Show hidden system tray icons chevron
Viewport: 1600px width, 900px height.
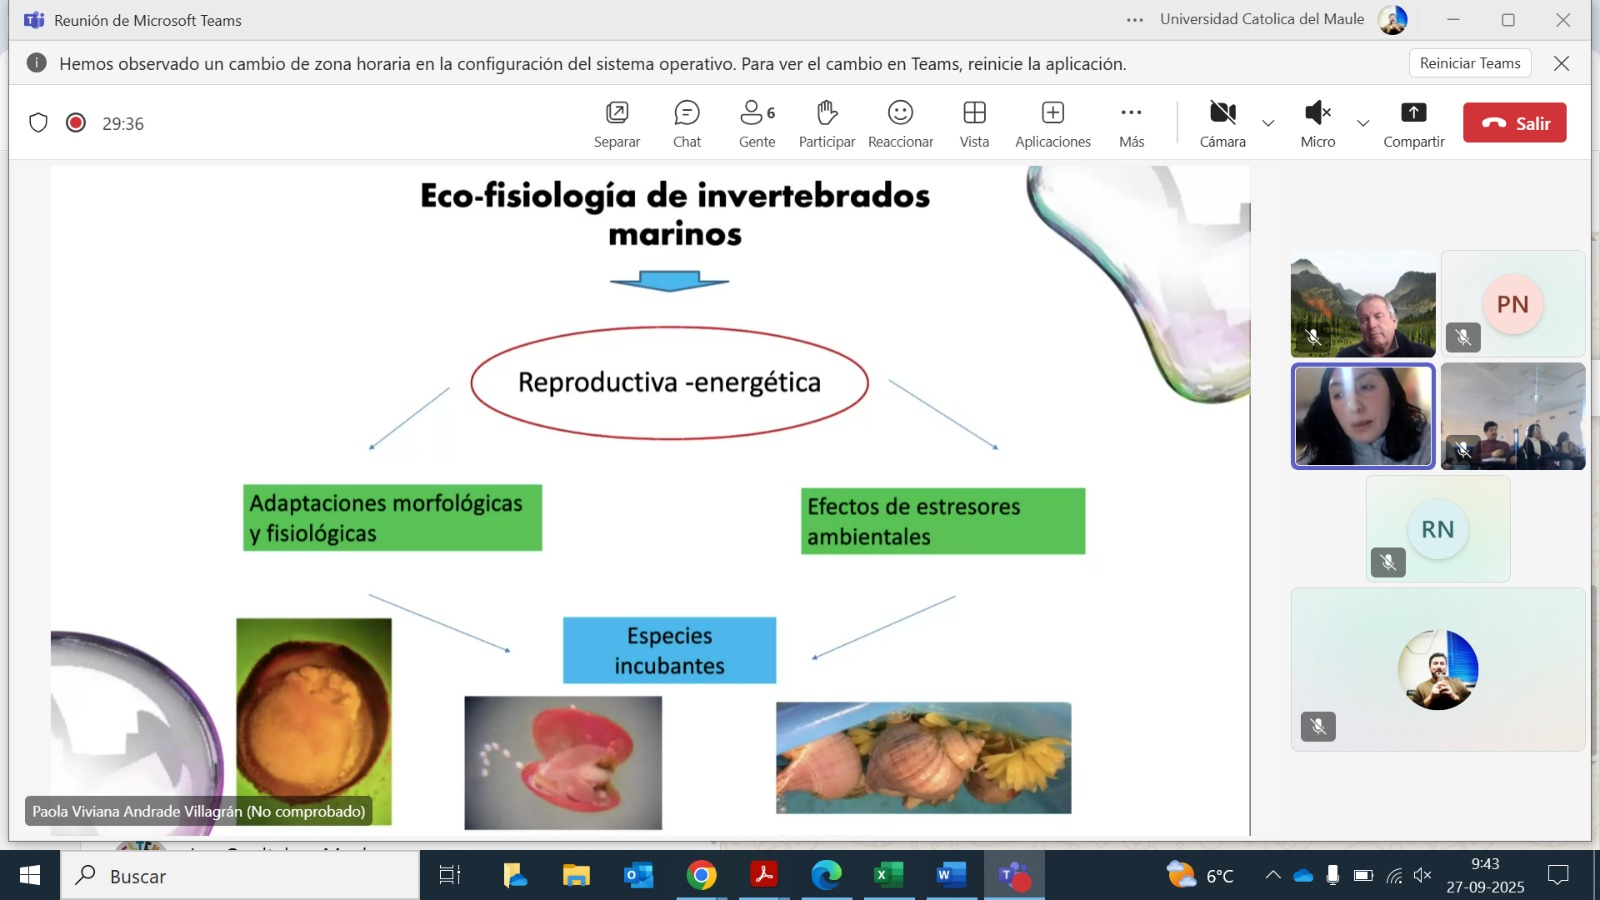click(1272, 876)
